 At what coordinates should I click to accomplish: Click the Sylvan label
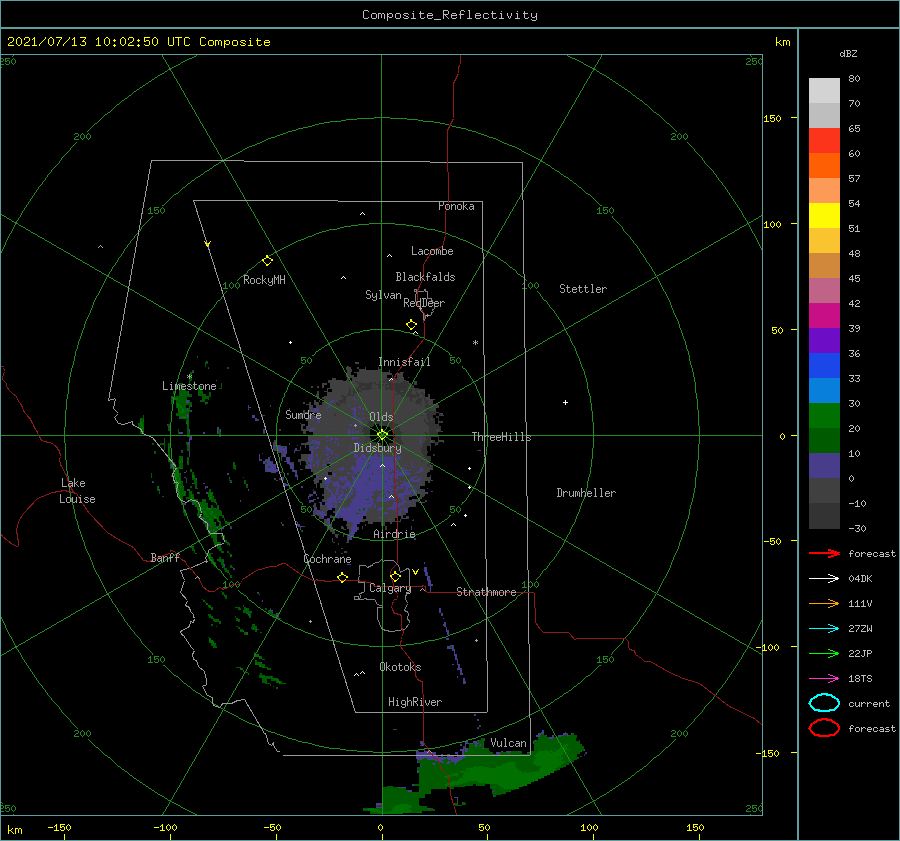[x=383, y=295]
